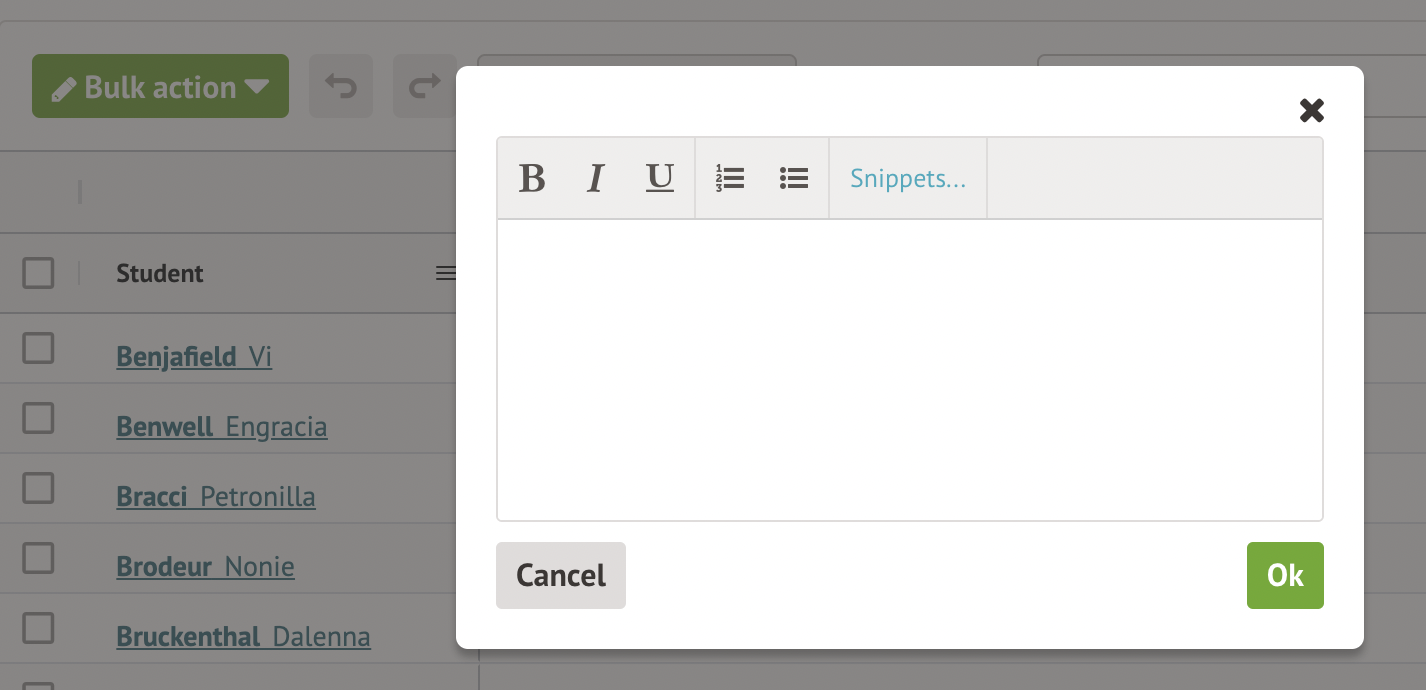This screenshot has height=690, width=1426.
Task: Toggle underline formatting
Action: tap(660, 179)
